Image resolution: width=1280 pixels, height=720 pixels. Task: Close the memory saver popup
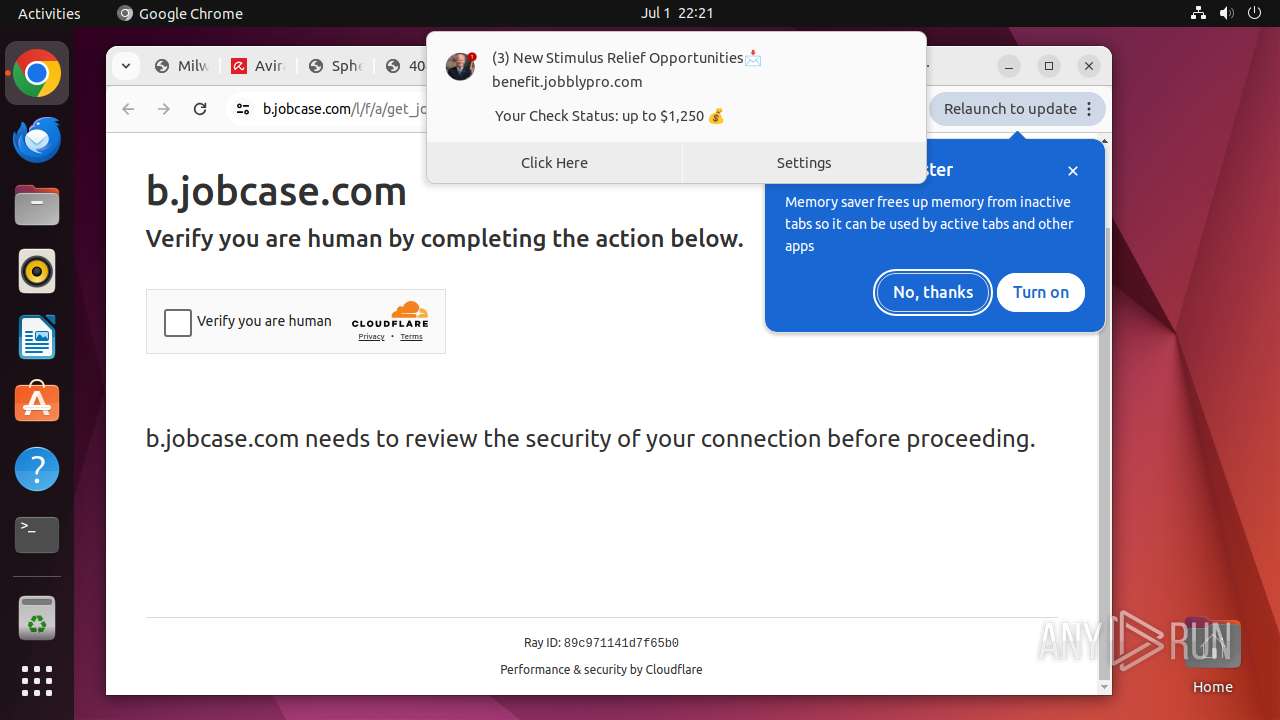click(1073, 171)
